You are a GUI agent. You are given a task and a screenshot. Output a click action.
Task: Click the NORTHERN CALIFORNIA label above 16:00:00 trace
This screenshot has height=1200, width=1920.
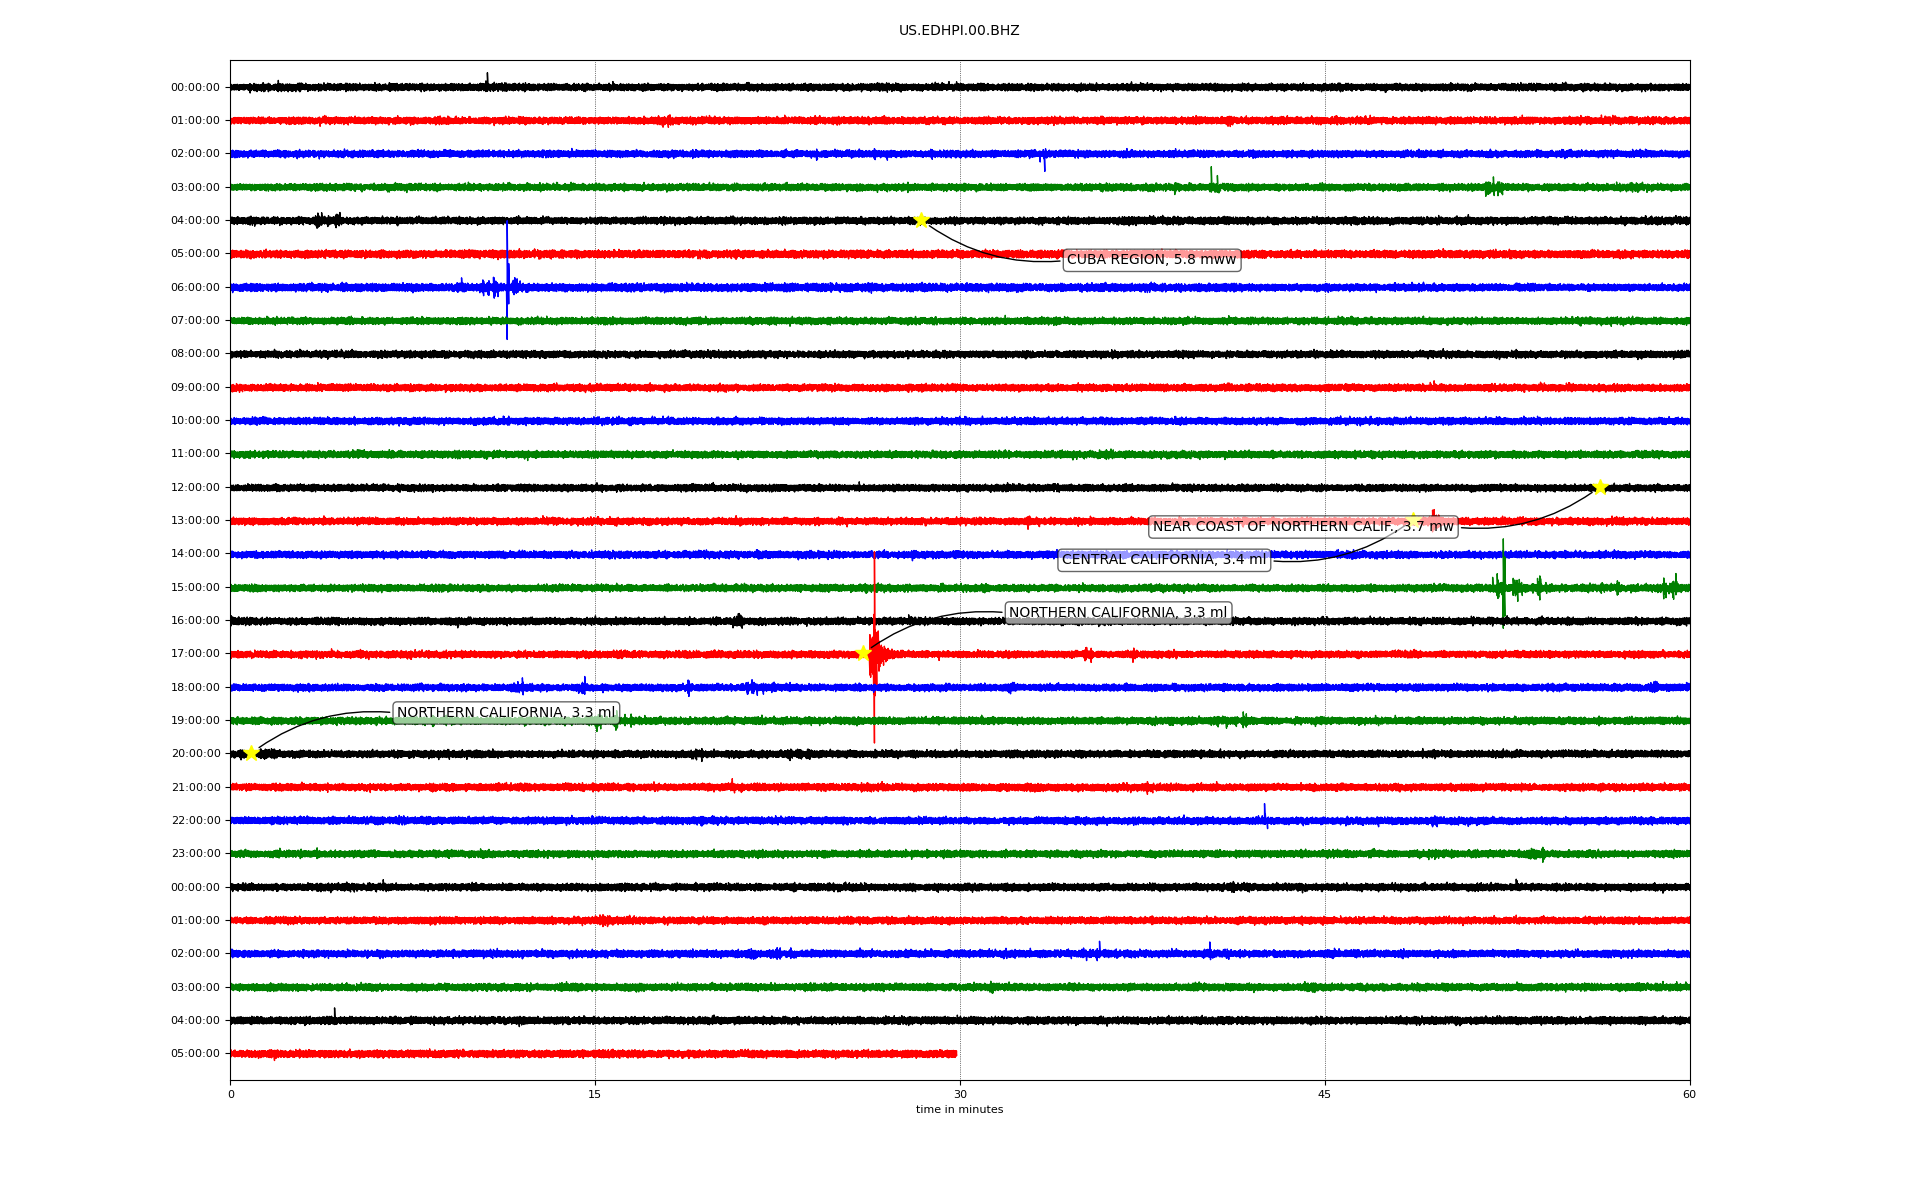pyautogui.click(x=1117, y=613)
